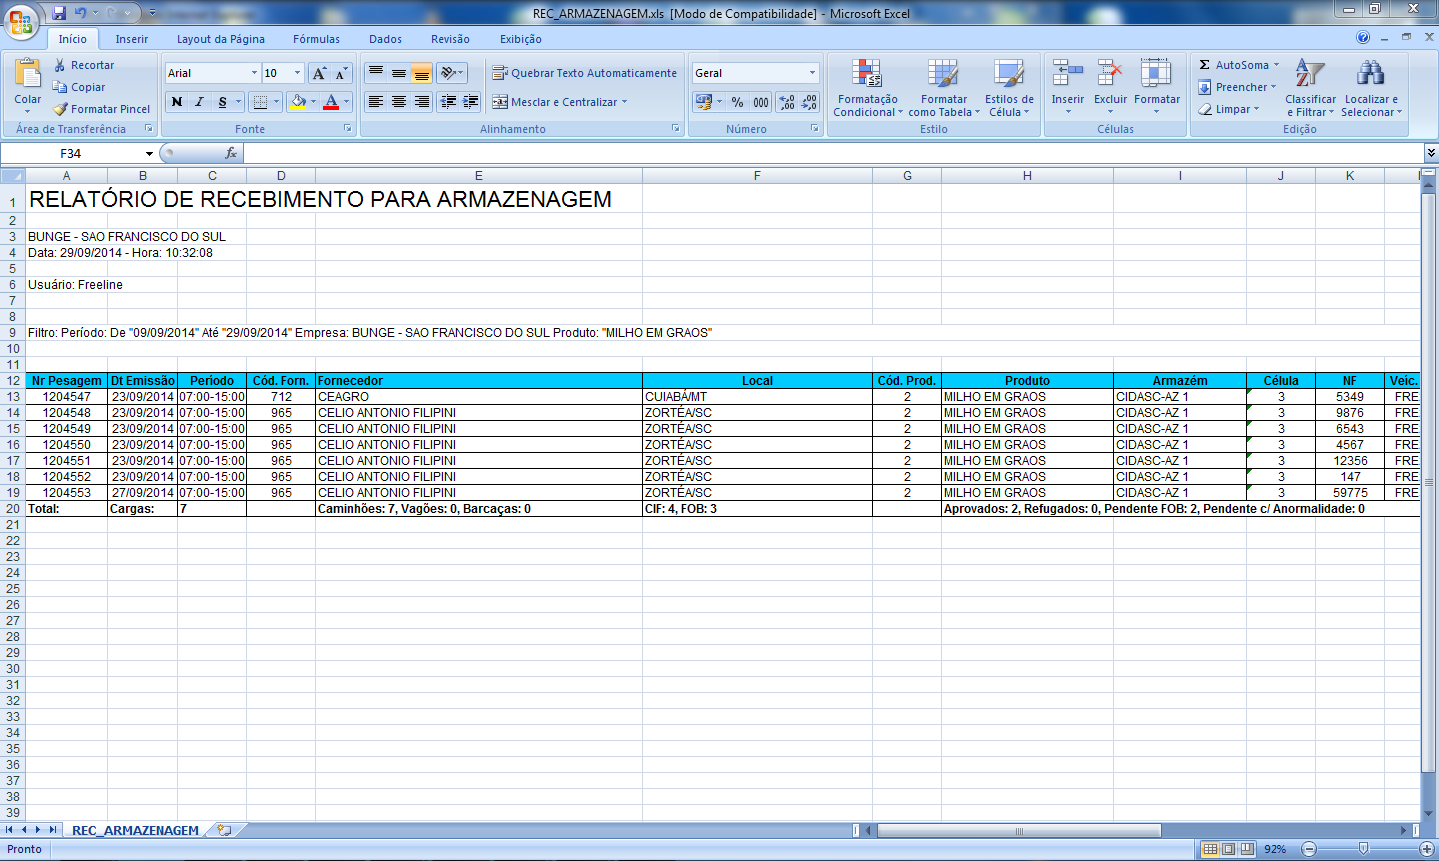Click the percent style icon
The width and height of the screenshot is (1439, 861).
[x=737, y=102]
